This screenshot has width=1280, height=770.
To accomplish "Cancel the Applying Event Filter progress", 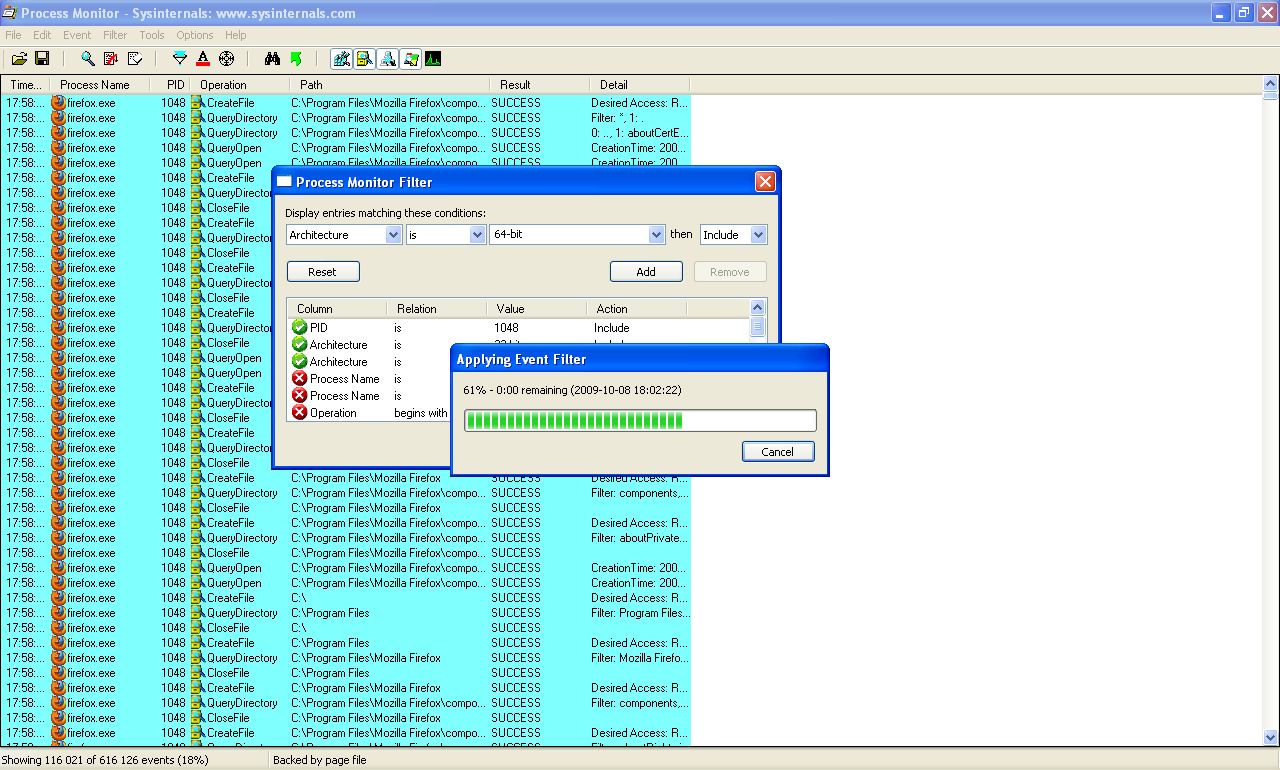I will [x=778, y=452].
